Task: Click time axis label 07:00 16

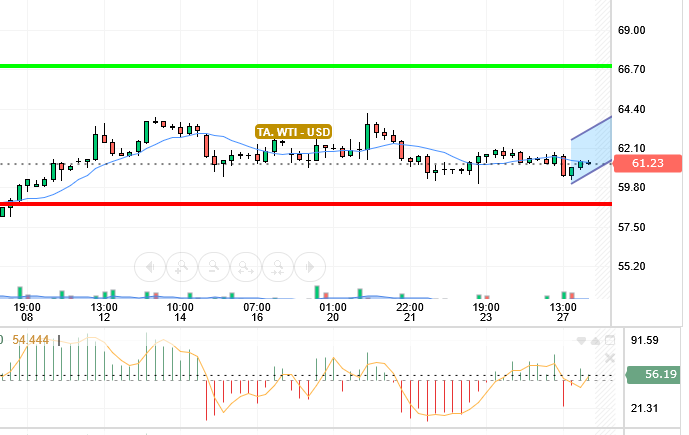Action: point(257,312)
